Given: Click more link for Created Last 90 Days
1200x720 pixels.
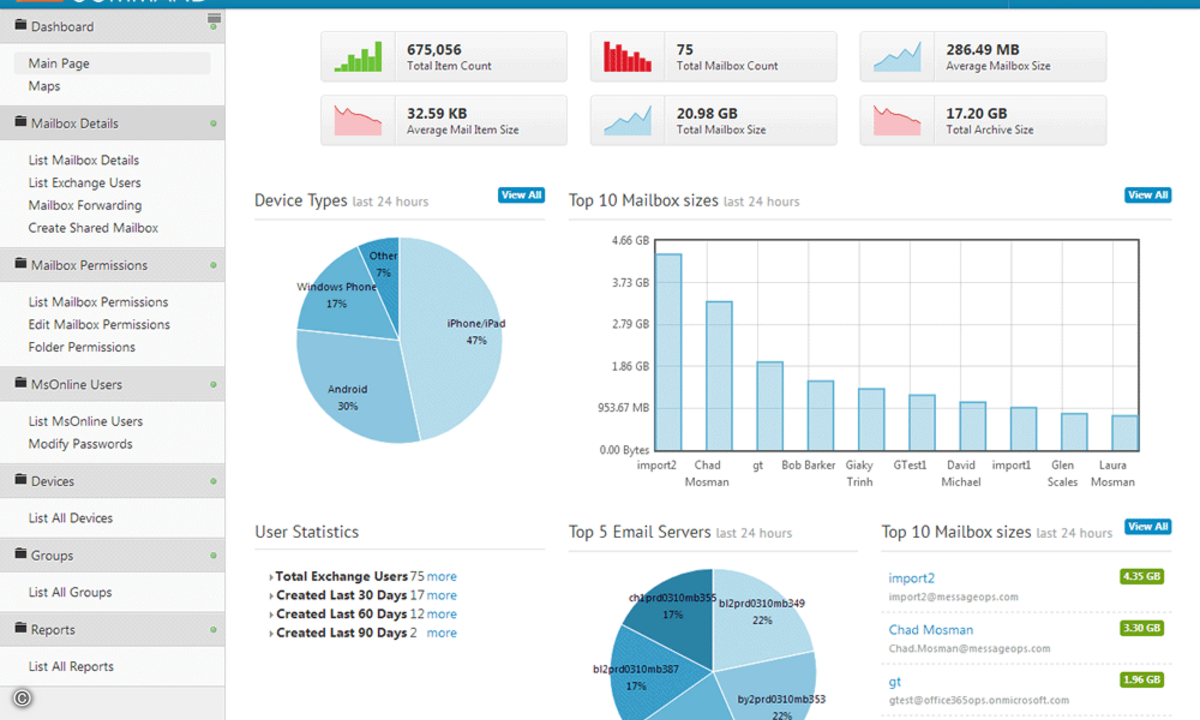Looking at the screenshot, I should [x=442, y=633].
